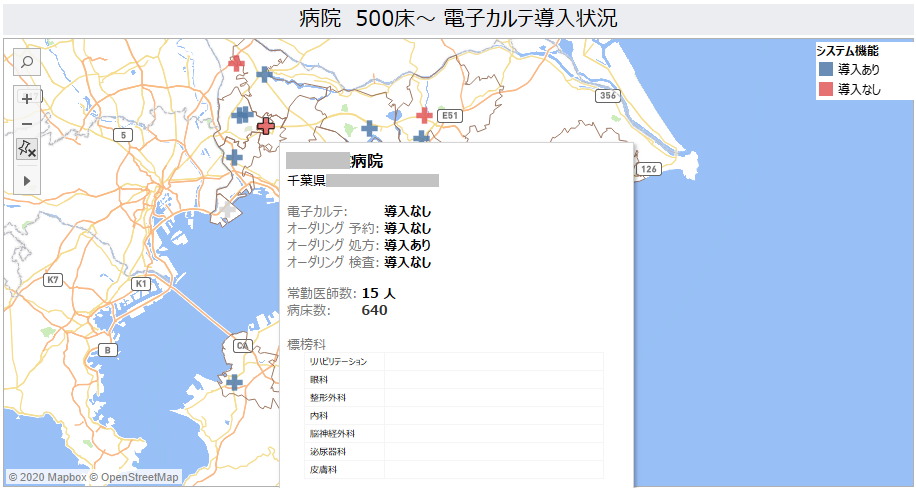Select the northernmost red cross marker
The image size is (916, 488).
236,63
